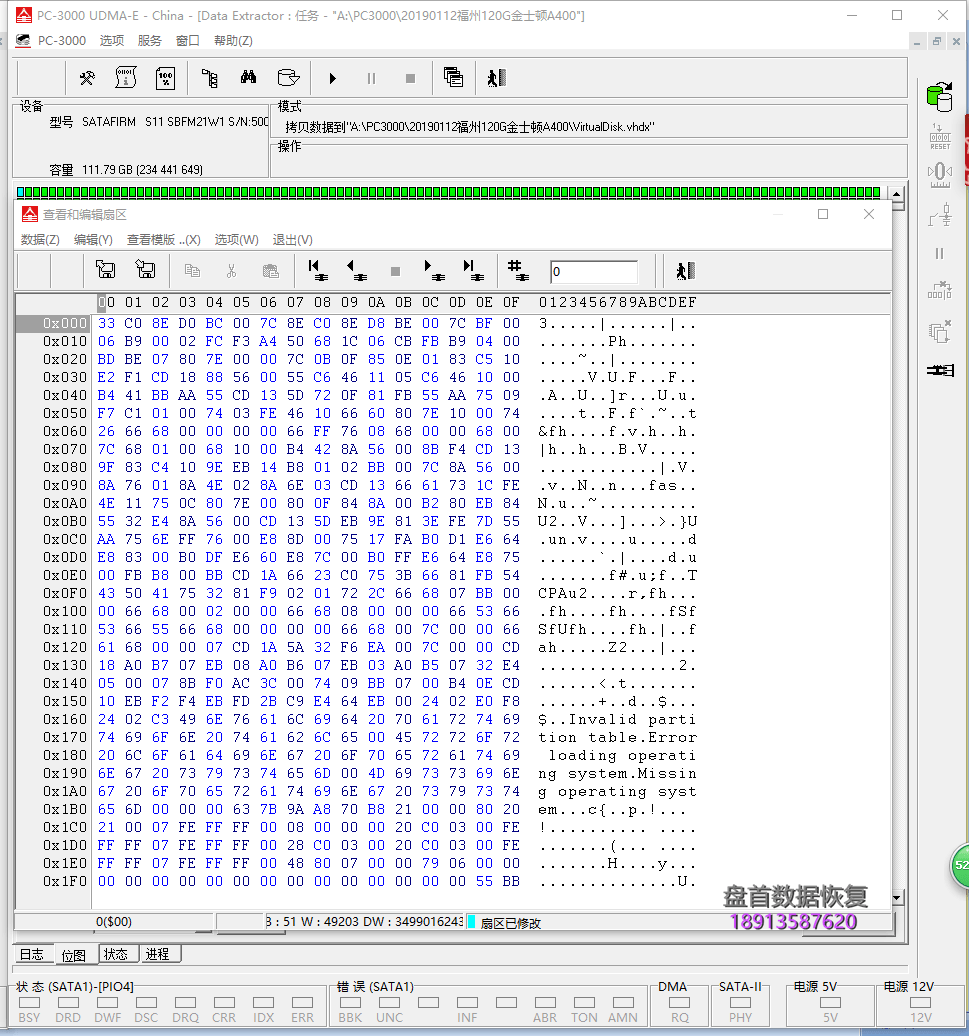This screenshot has height=1036, width=969.
Task: Click the disk with arrow toolbar icon
Action: pyautogui.click(x=288, y=78)
